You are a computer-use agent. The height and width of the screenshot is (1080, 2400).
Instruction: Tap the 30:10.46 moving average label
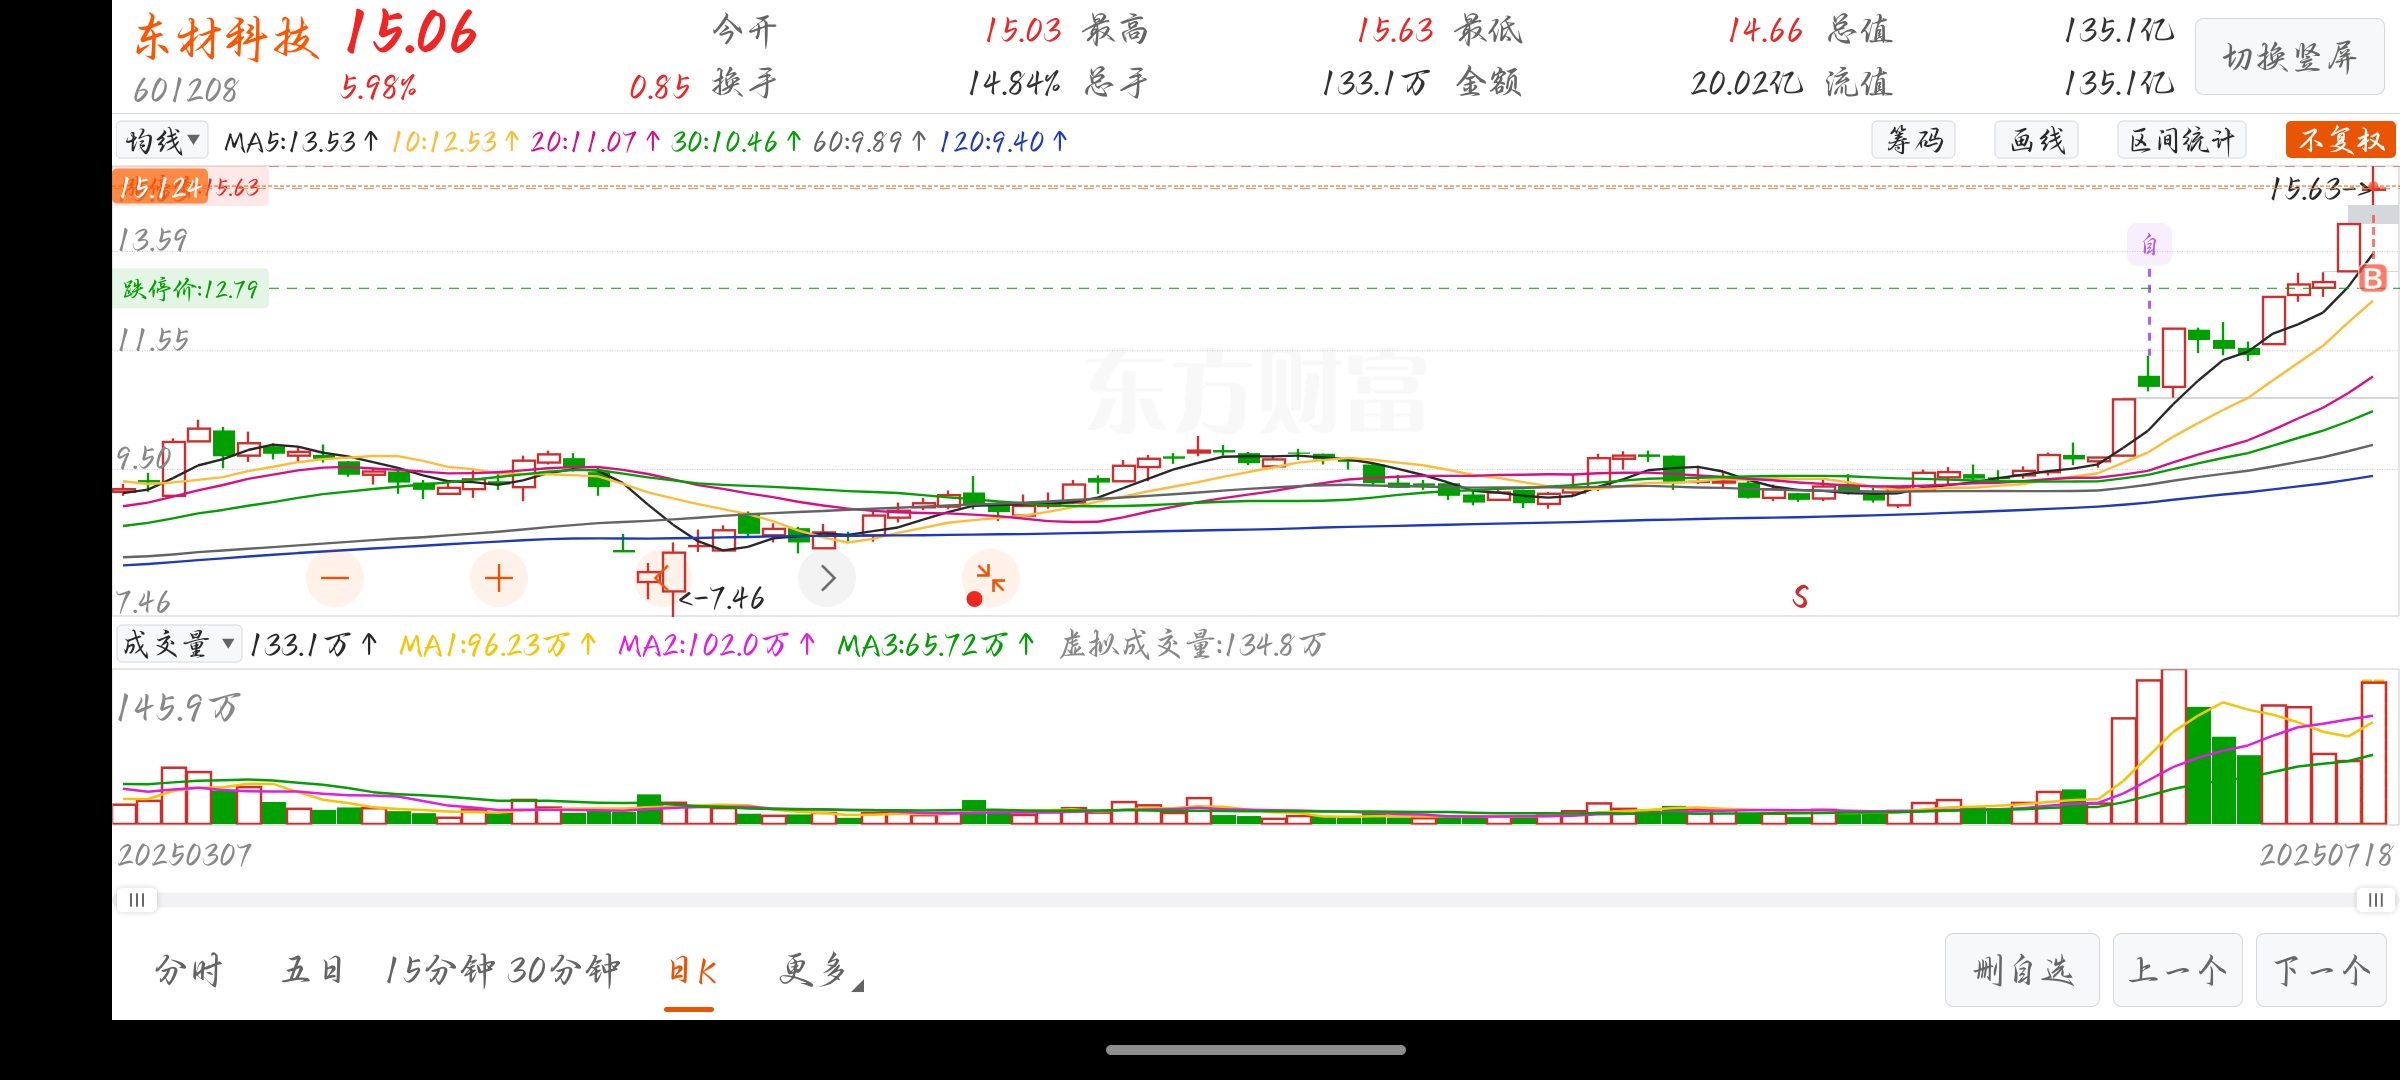737,141
